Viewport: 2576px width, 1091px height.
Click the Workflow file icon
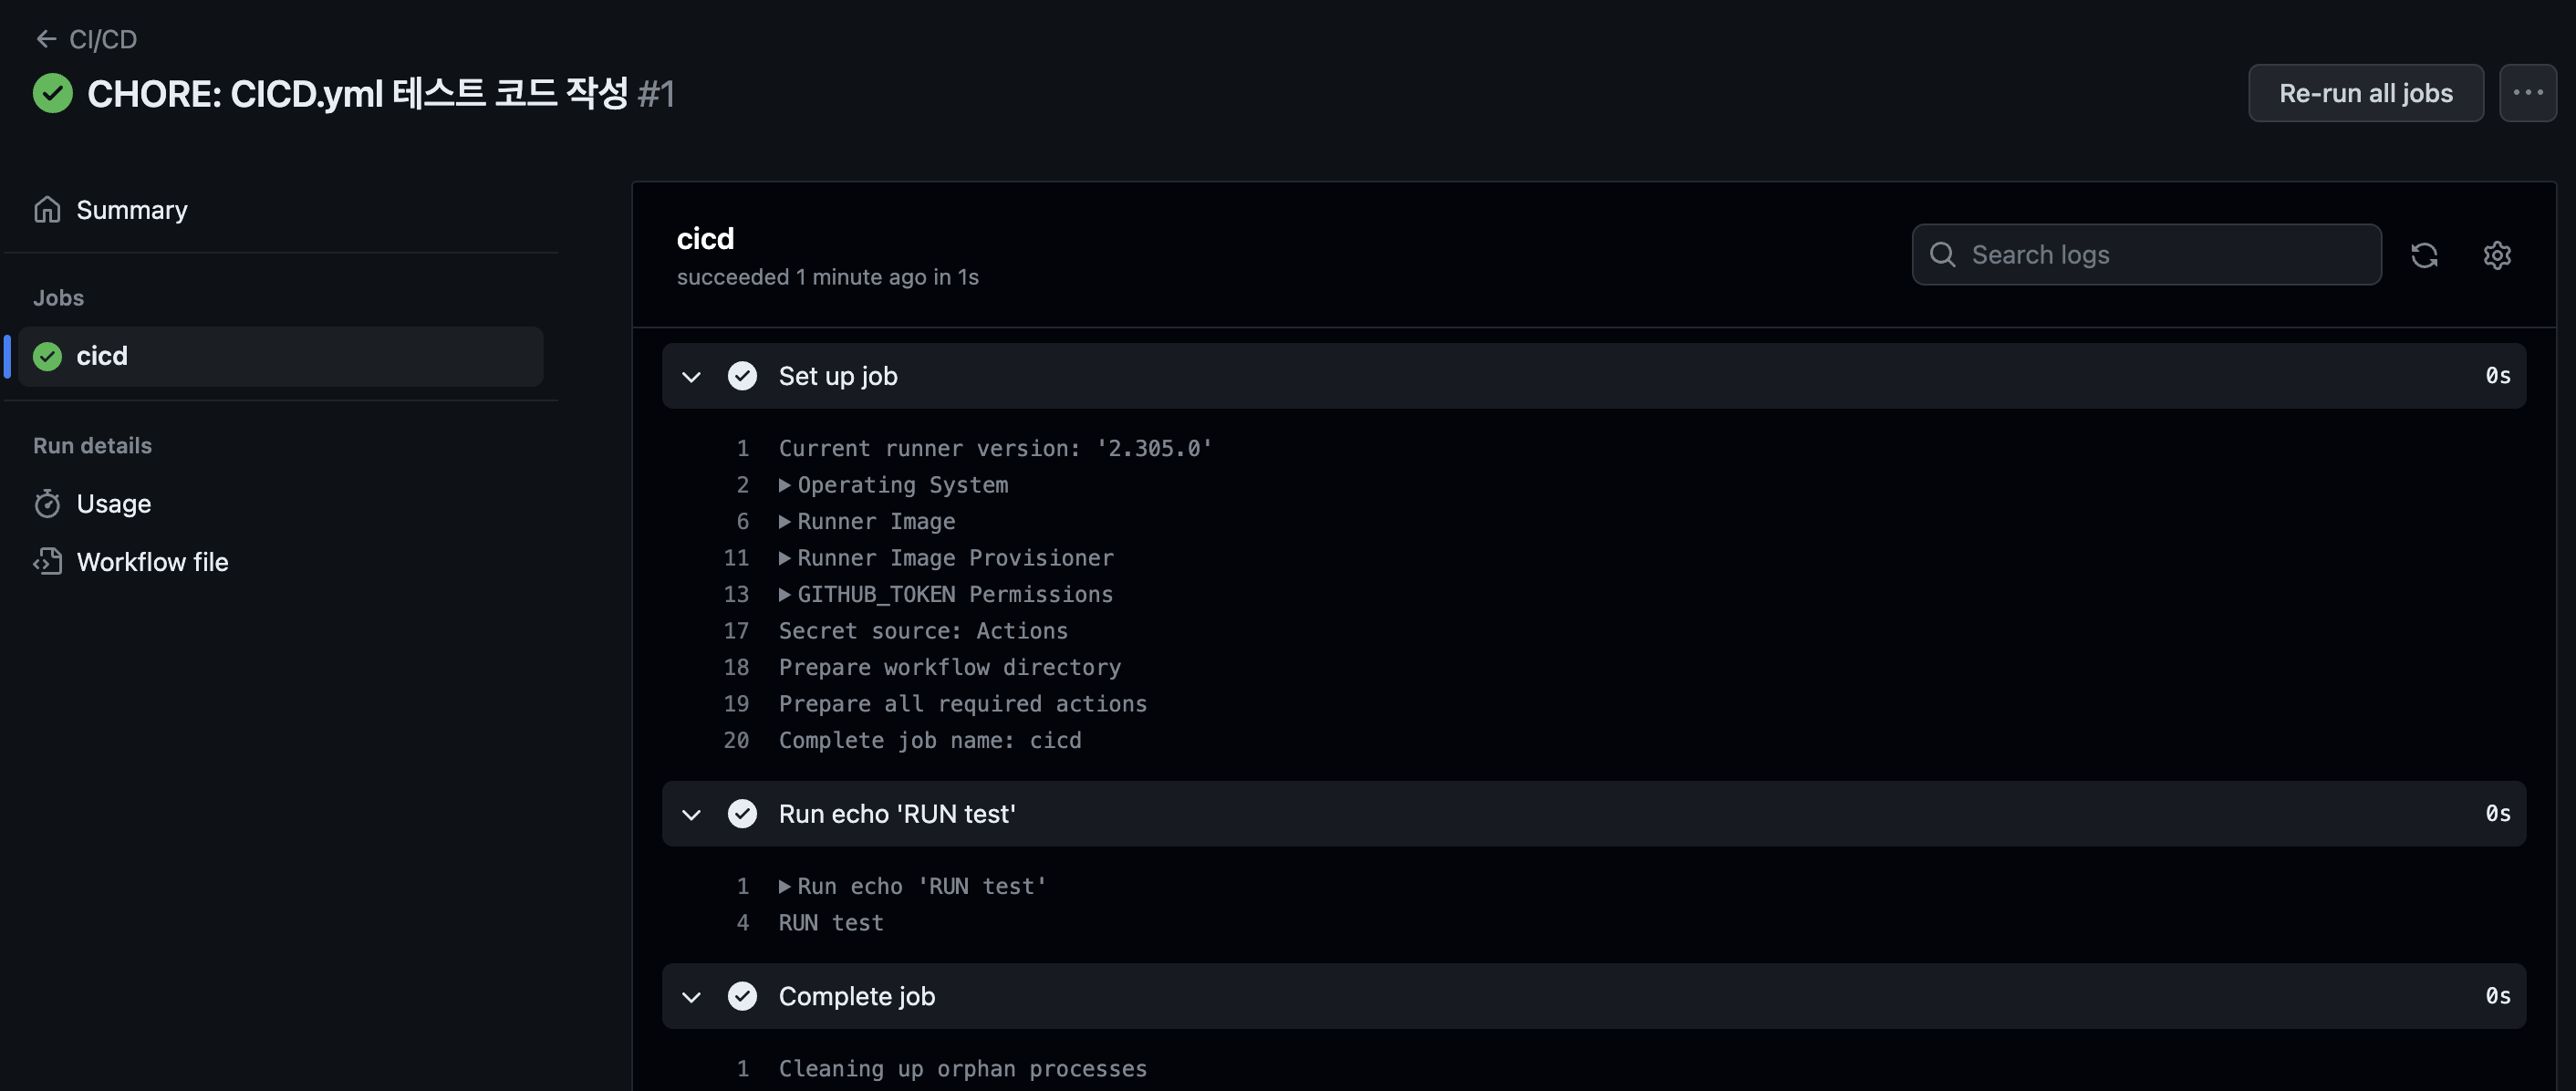pyautogui.click(x=47, y=561)
